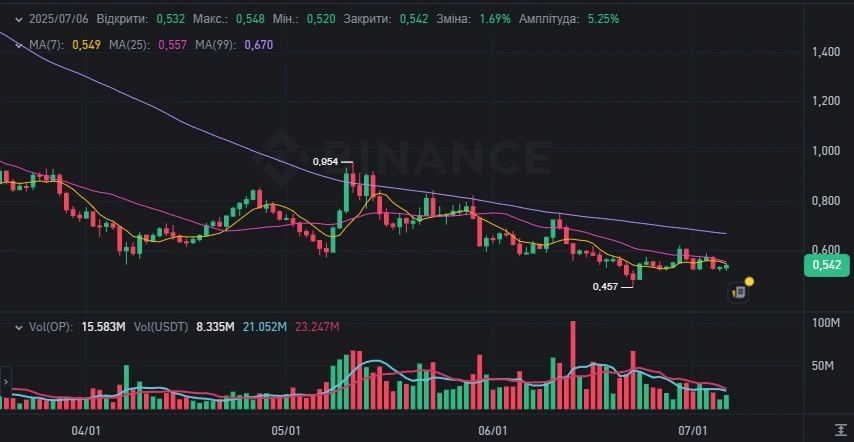The width and height of the screenshot is (854, 442).
Task: Select the MA(7) indicator label
Action: (47, 45)
